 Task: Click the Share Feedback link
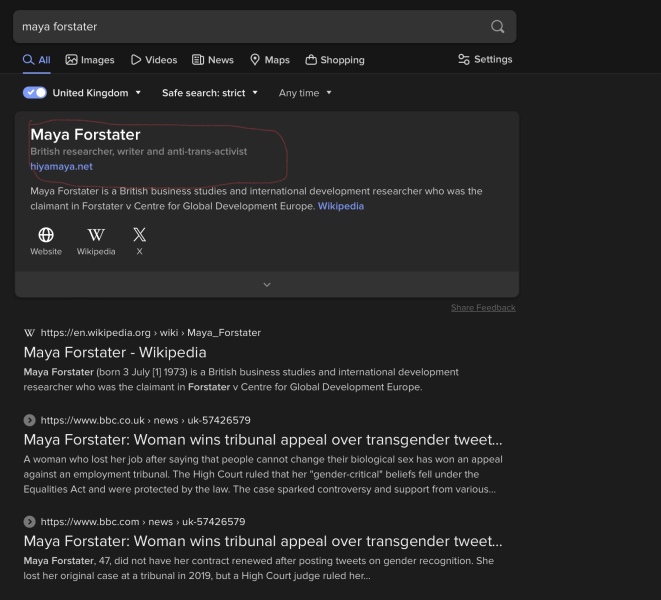click(483, 308)
